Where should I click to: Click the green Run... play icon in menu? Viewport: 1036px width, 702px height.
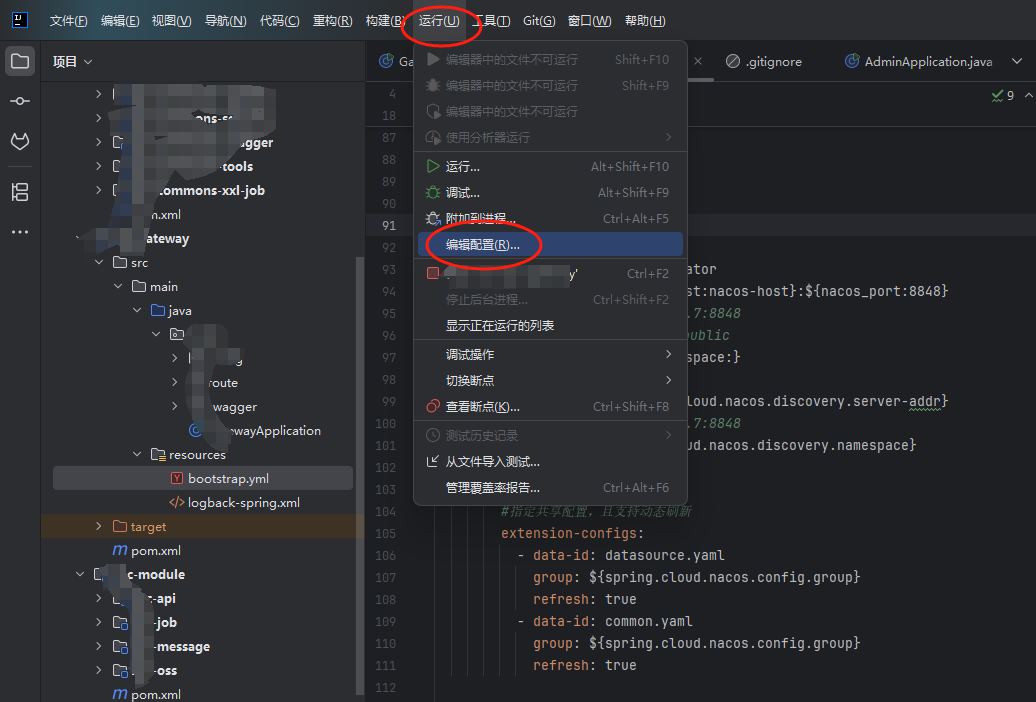[x=433, y=167]
